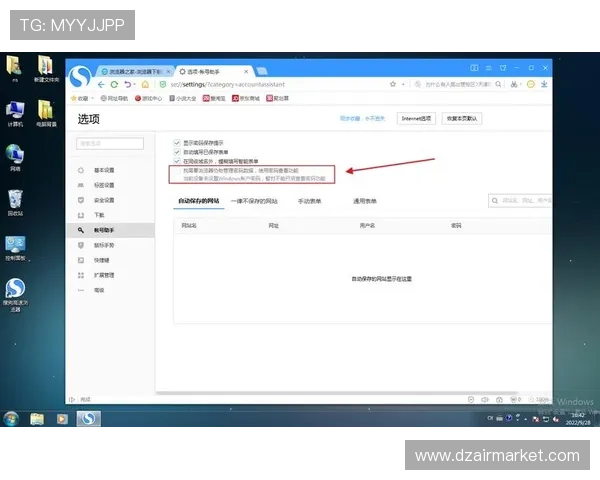Switch to the 通用表单 tab
Image resolution: width=600 pixels, height=480 pixels.
point(365,201)
